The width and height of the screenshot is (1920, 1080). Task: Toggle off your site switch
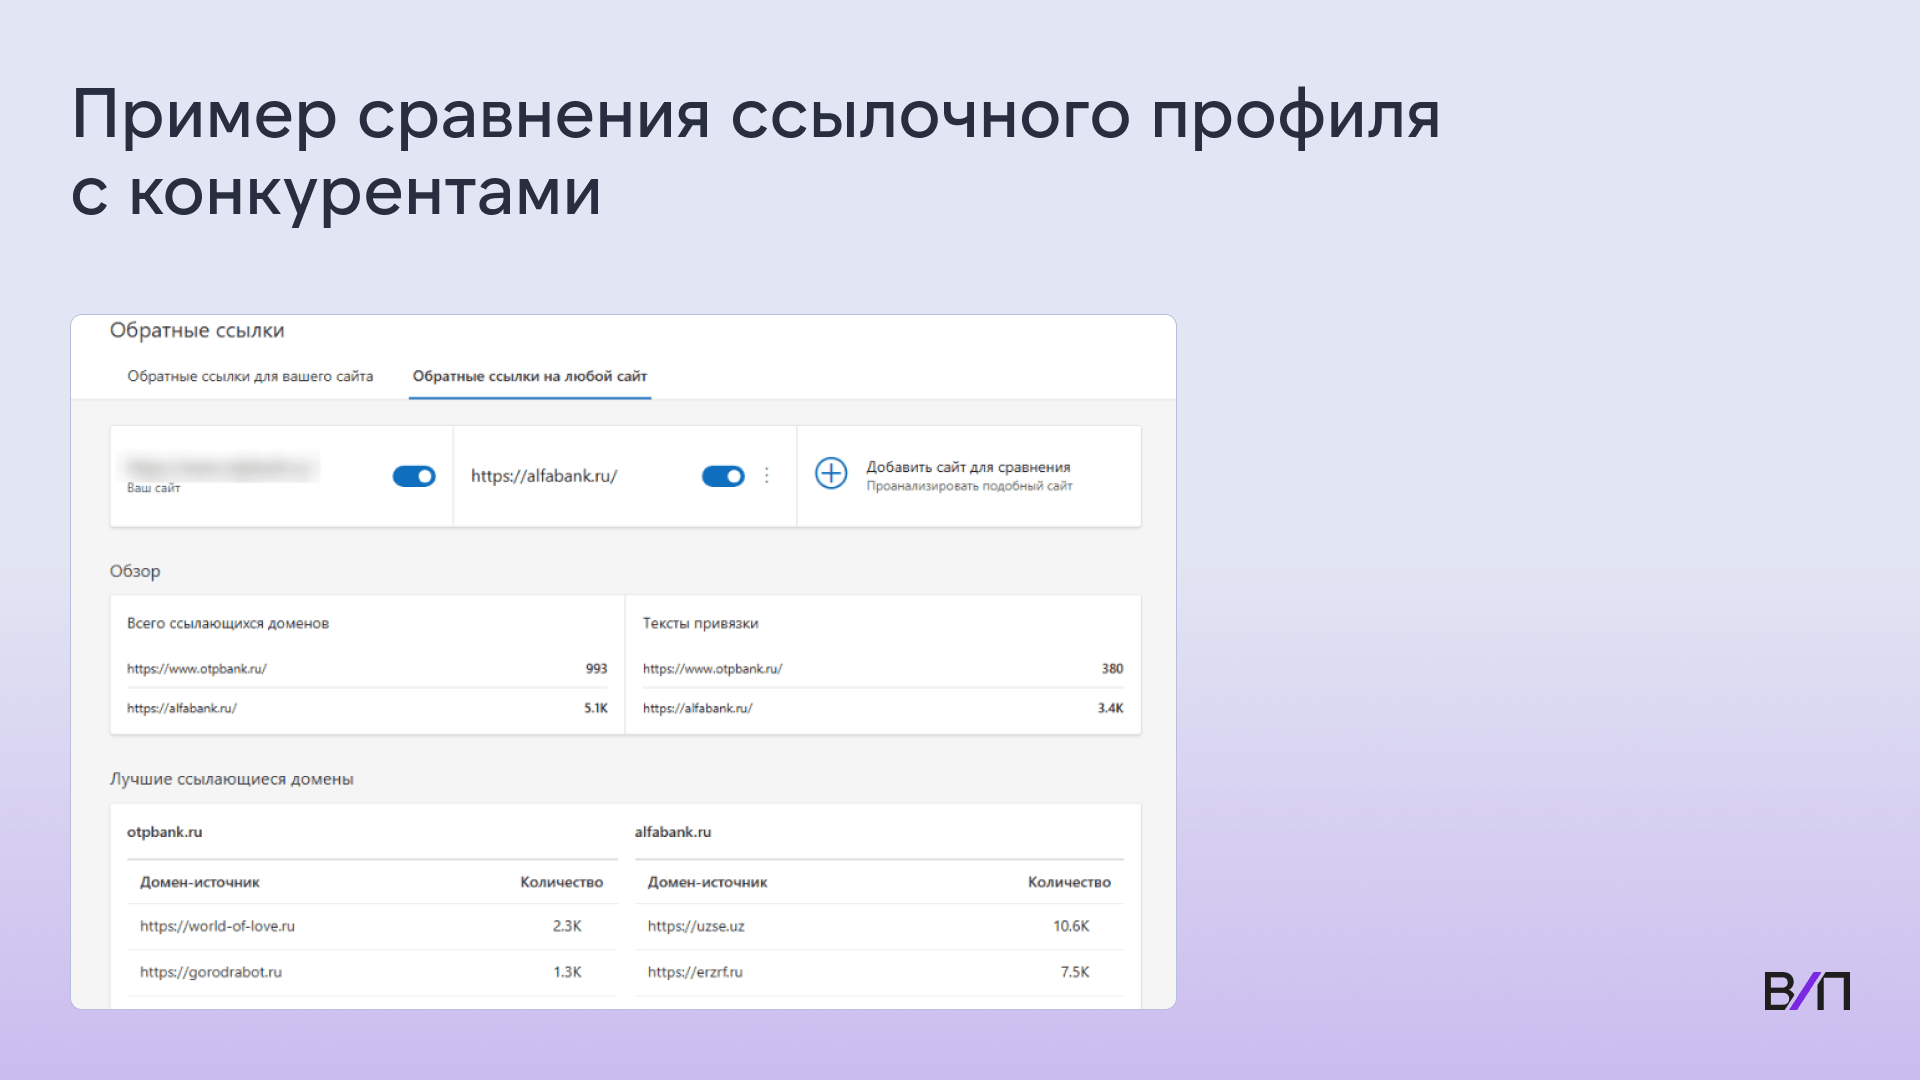pos(414,476)
